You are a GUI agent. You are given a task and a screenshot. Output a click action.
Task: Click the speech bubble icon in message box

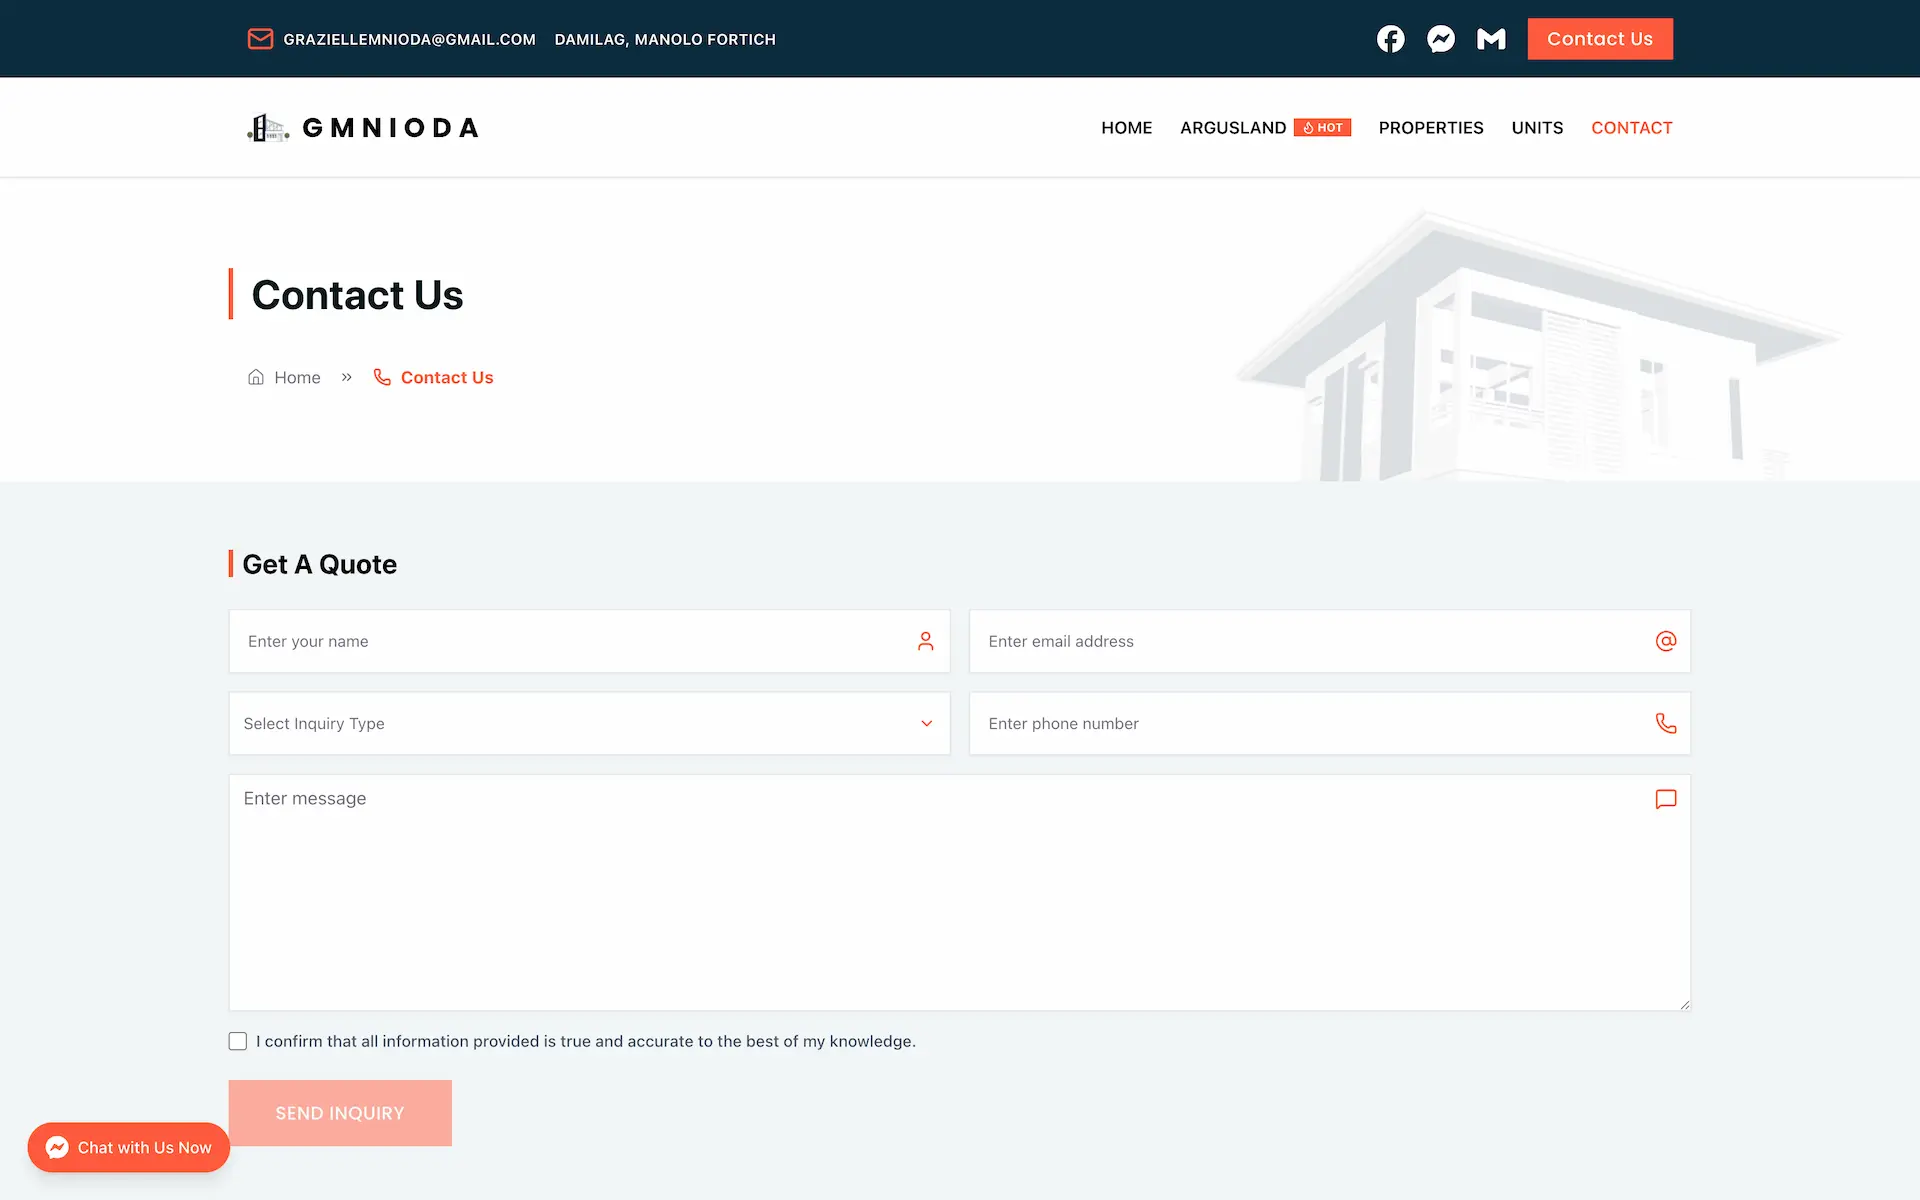[1665, 799]
